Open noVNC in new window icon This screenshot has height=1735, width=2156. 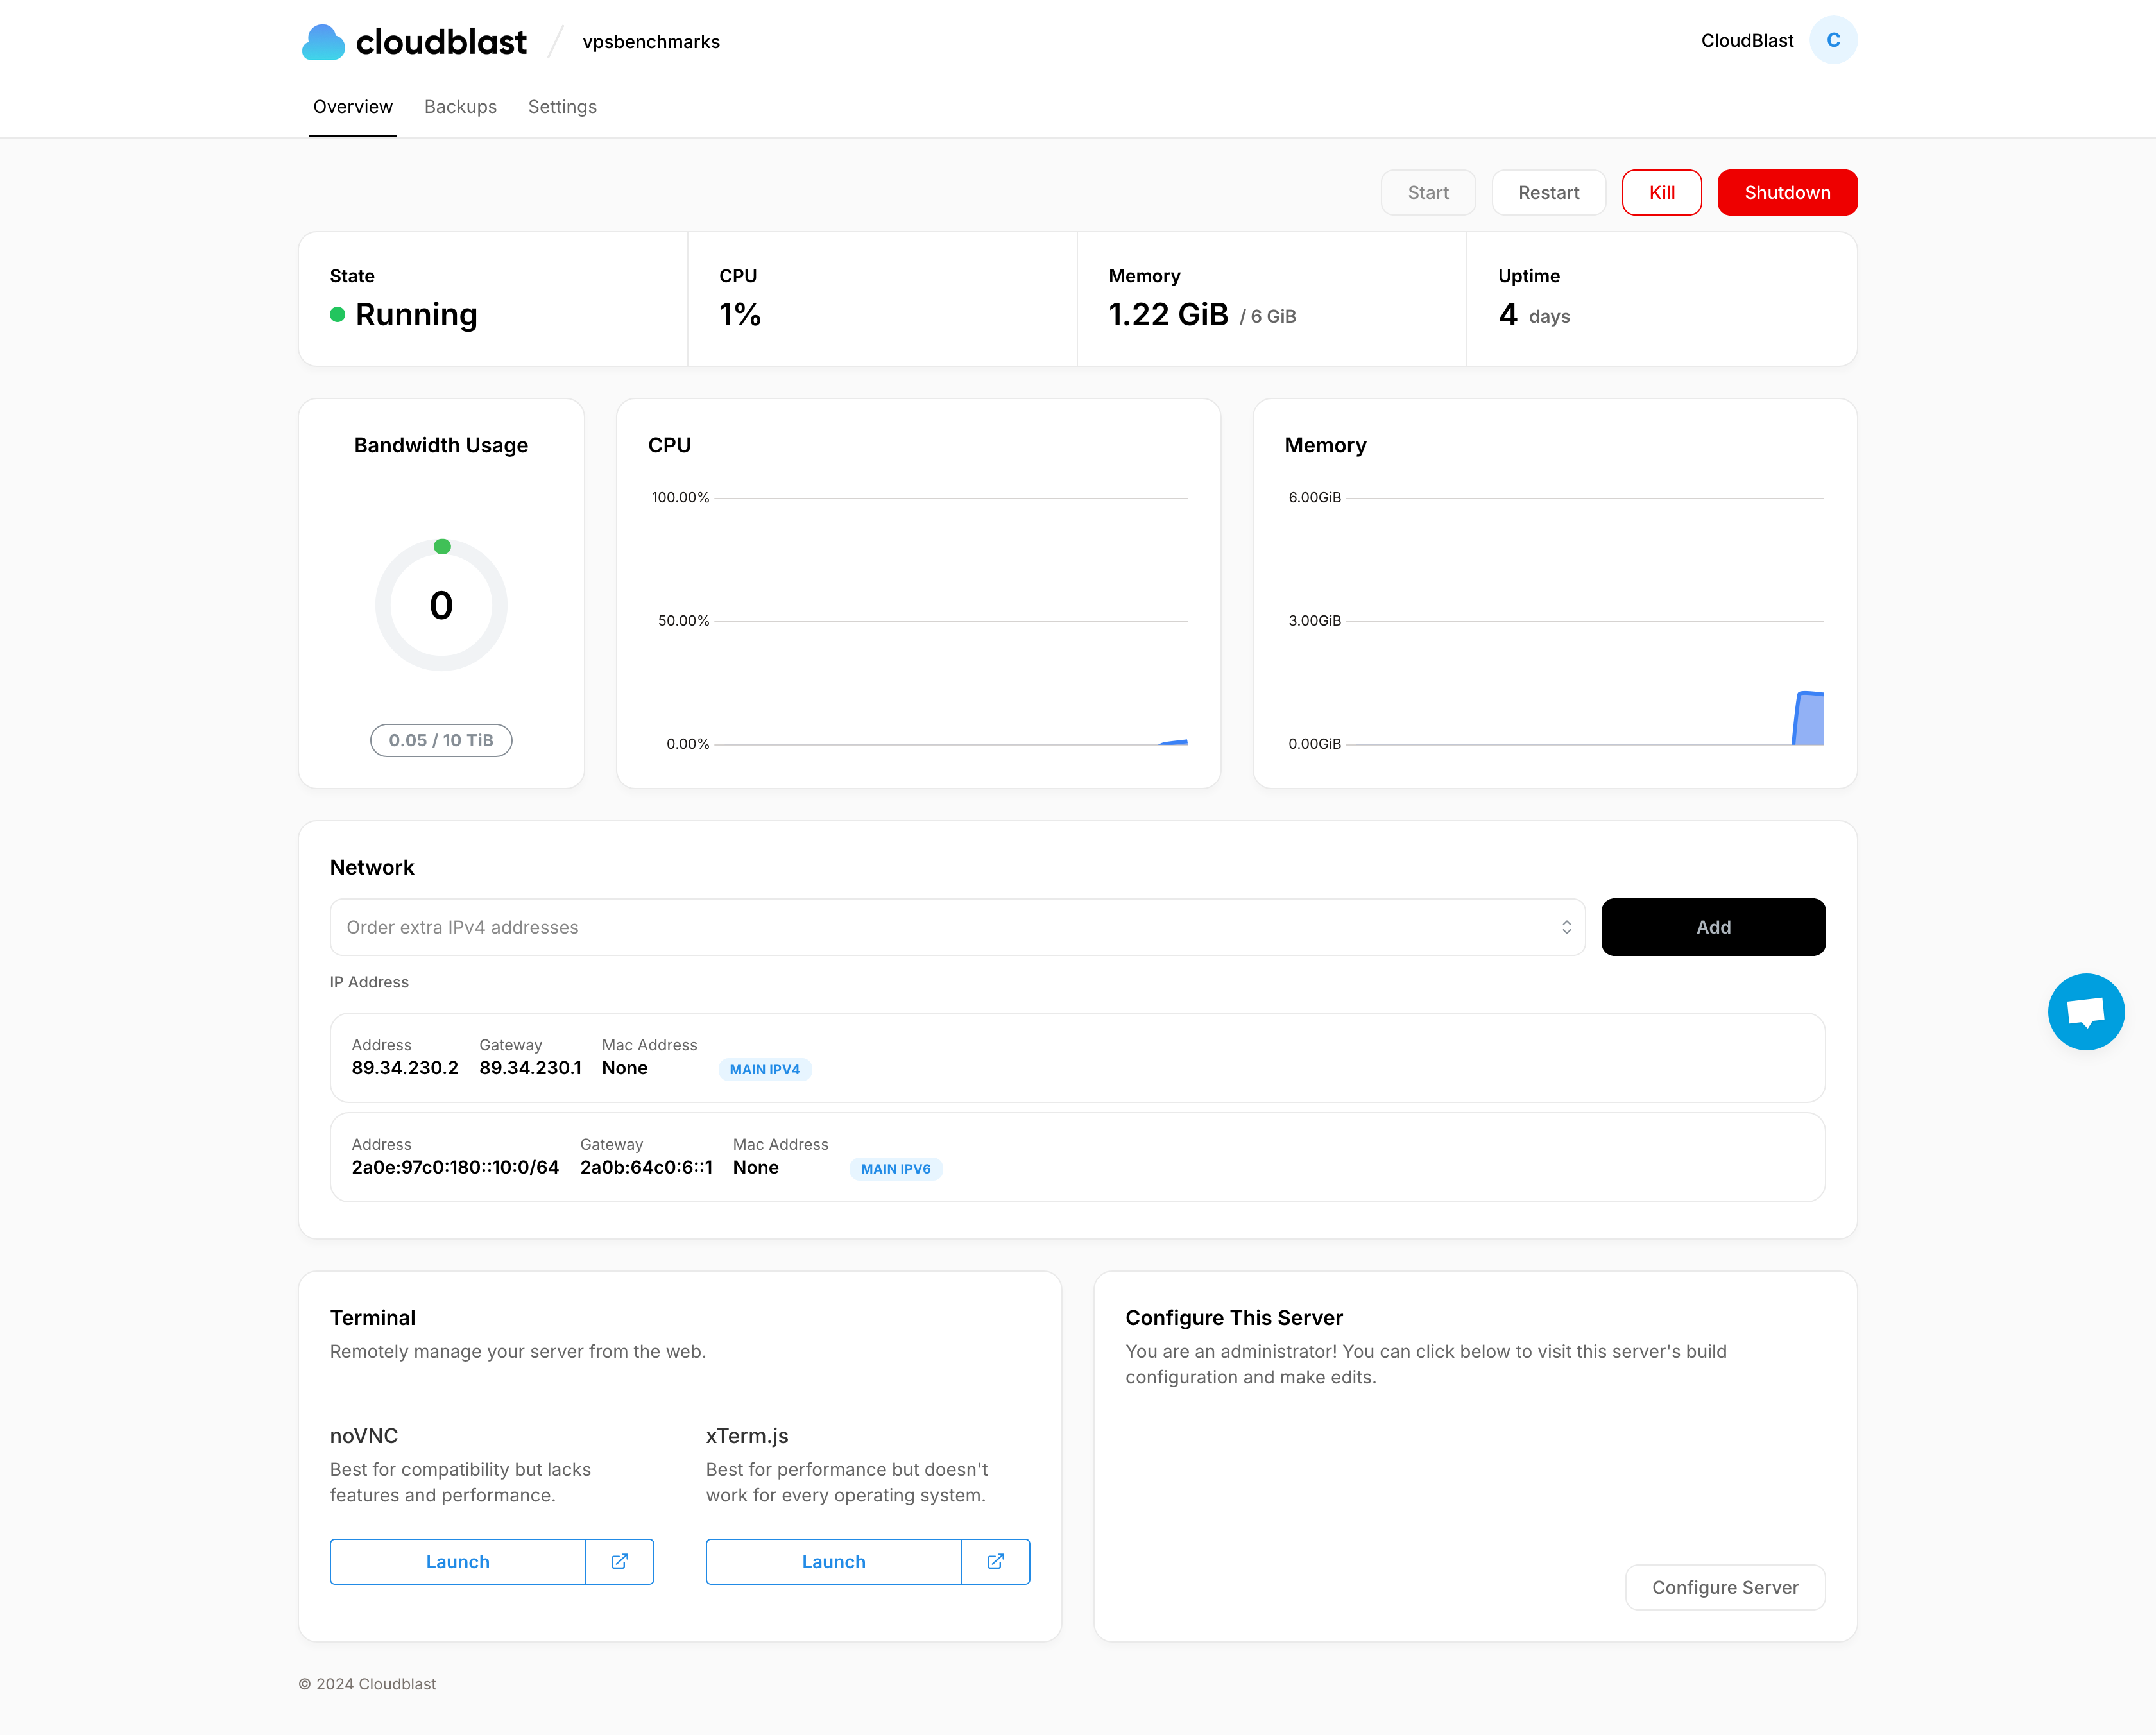620,1561
